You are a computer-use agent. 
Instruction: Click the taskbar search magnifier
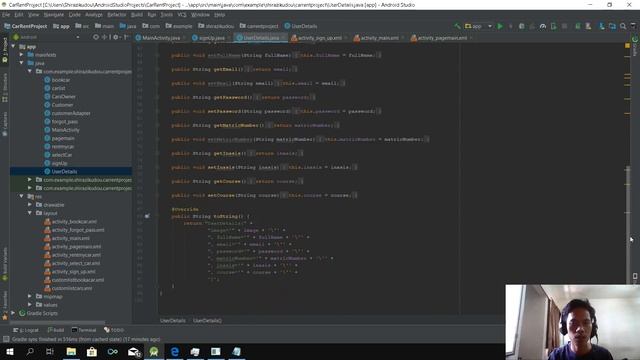point(30,351)
